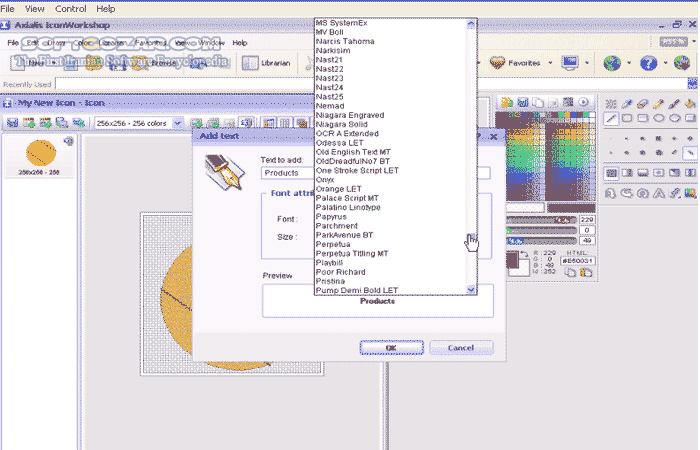Select the rectangle shape tool
The image size is (700, 450).
point(627,118)
